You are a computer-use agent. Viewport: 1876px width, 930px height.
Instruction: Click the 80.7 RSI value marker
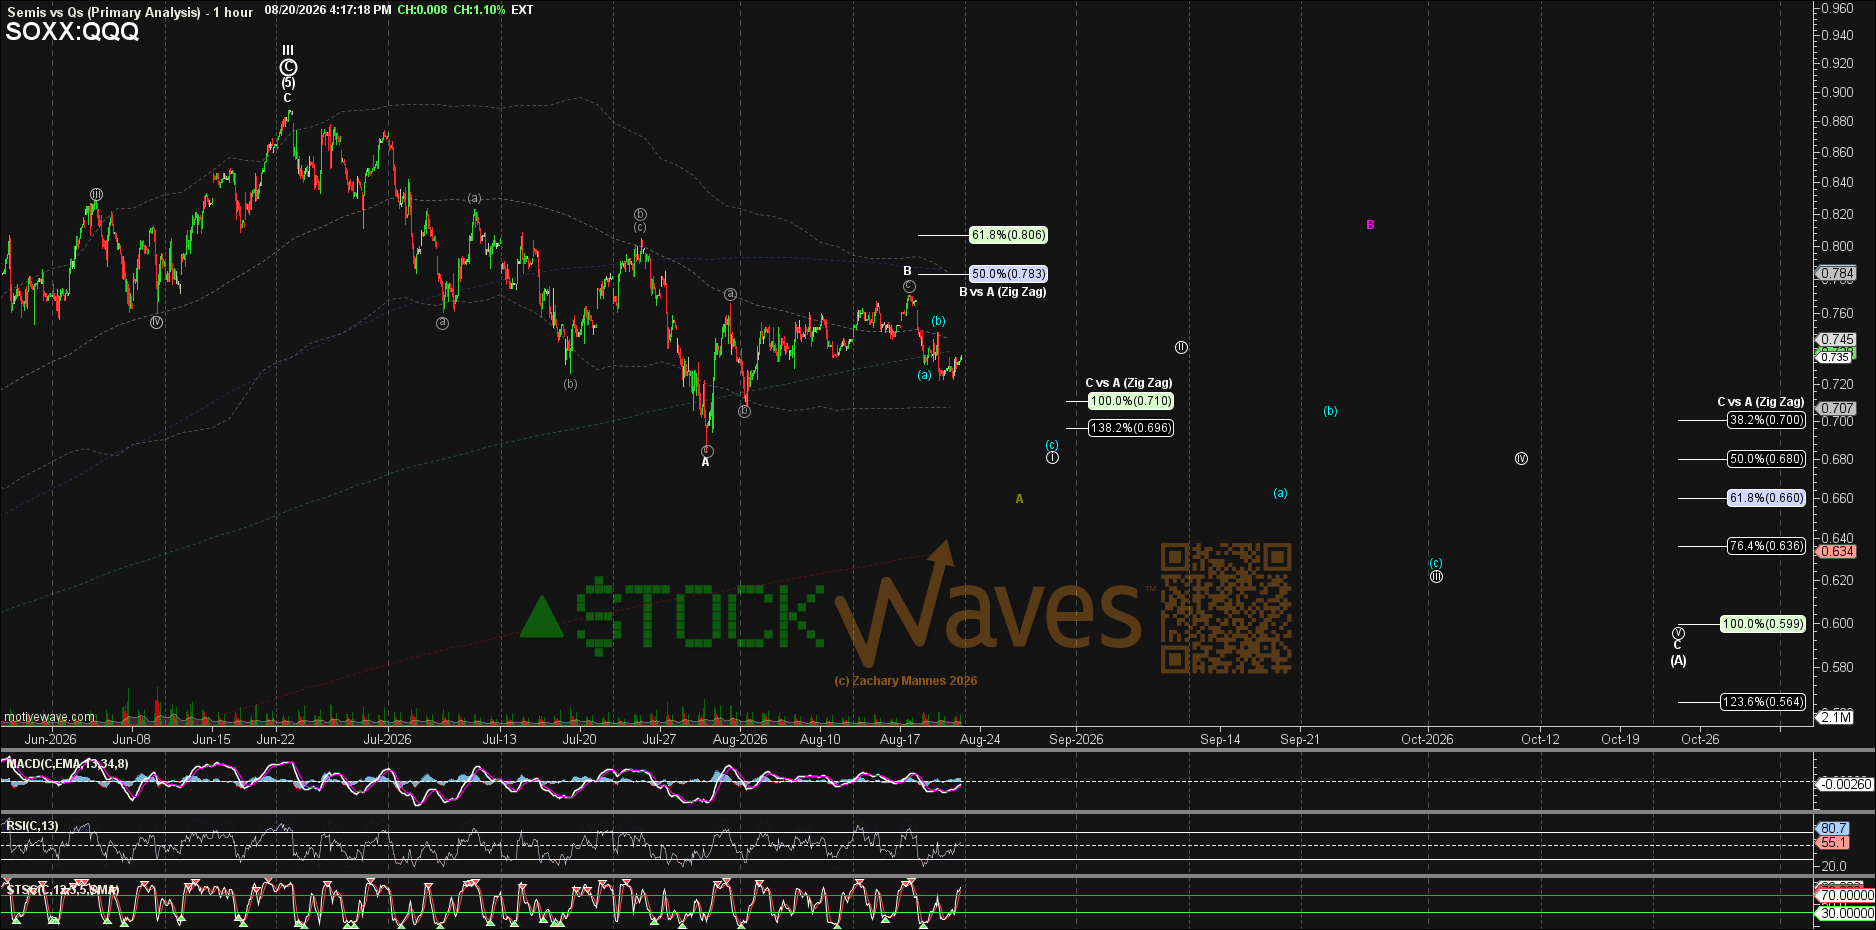[1834, 828]
